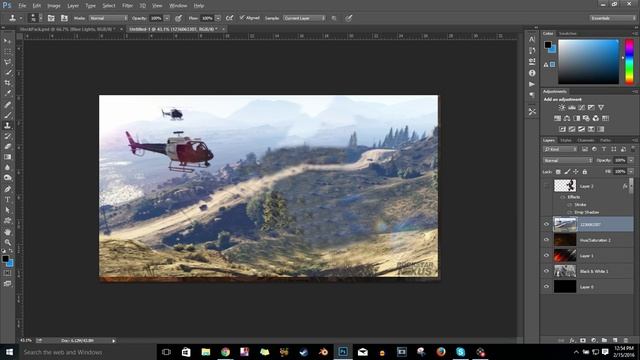Select the Pen tool
640x360 pixels.
pos(7,189)
